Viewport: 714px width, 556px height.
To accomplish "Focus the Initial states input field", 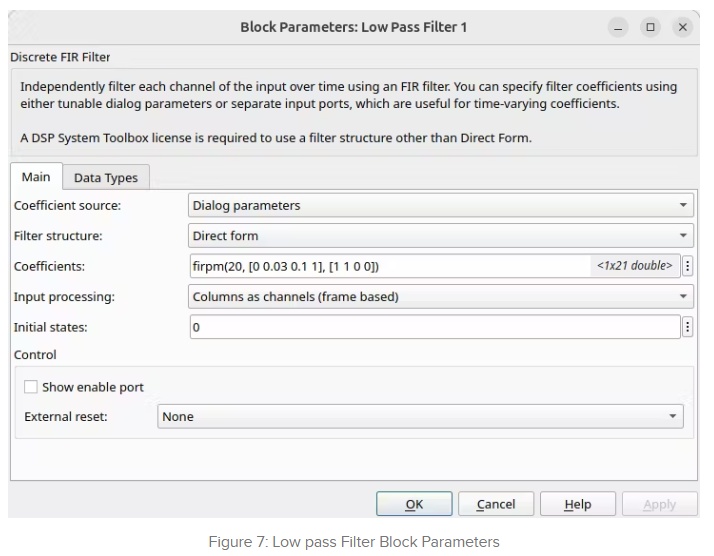I will click(434, 327).
